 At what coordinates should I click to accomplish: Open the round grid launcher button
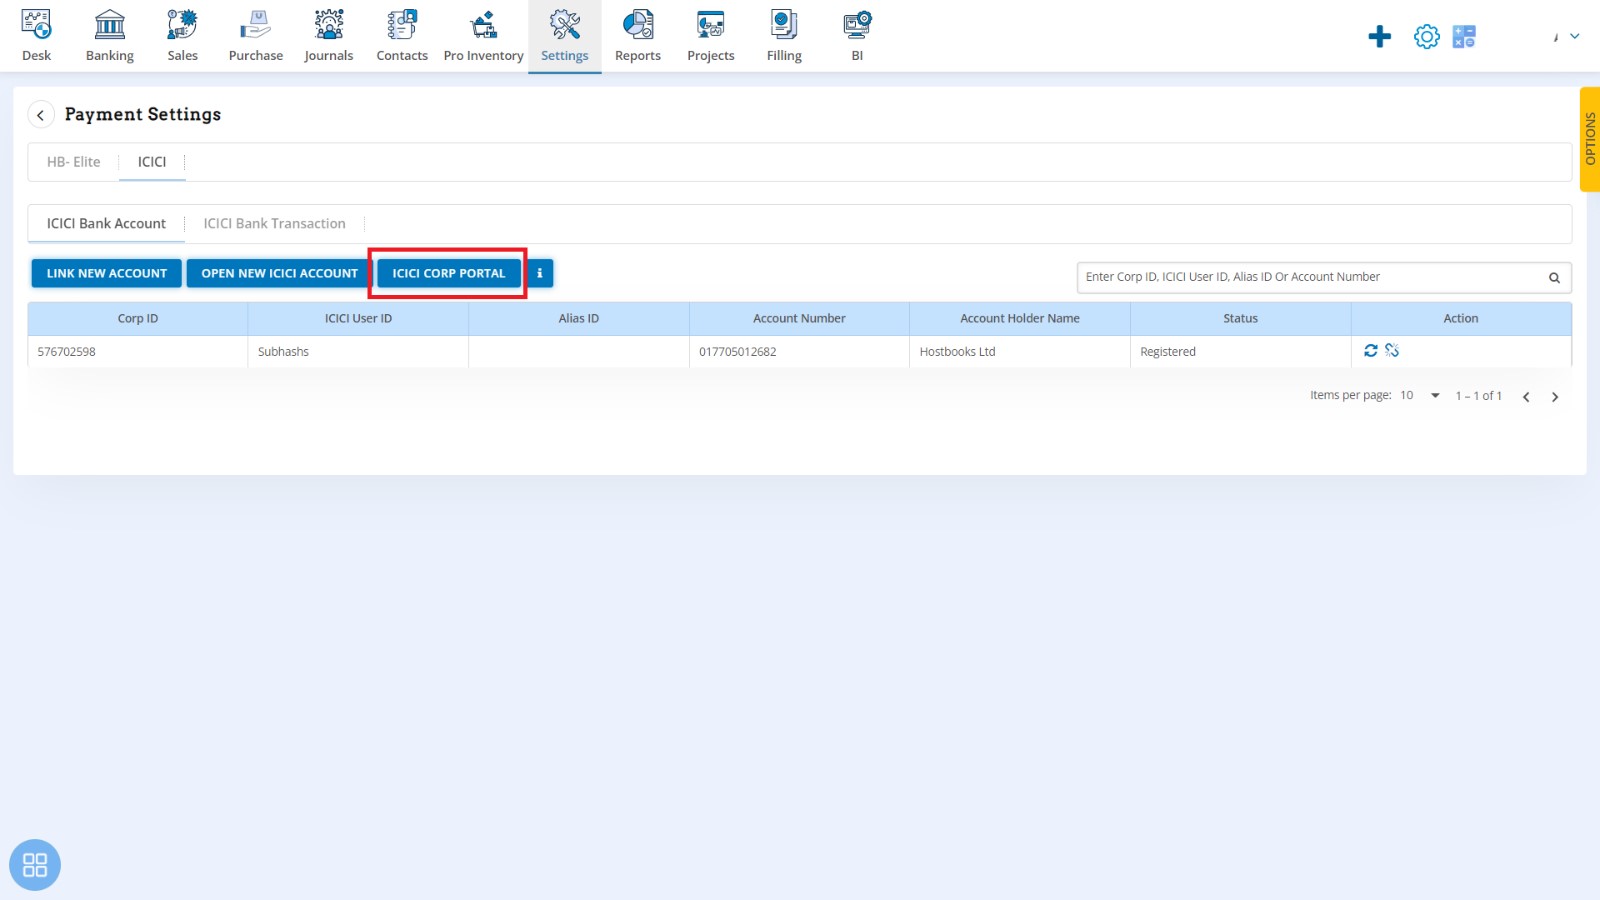35,865
